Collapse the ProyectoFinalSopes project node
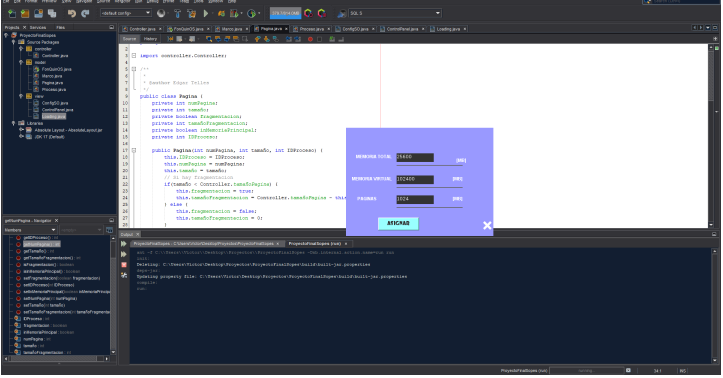This screenshot has height=378, width=723. [6, 35]
